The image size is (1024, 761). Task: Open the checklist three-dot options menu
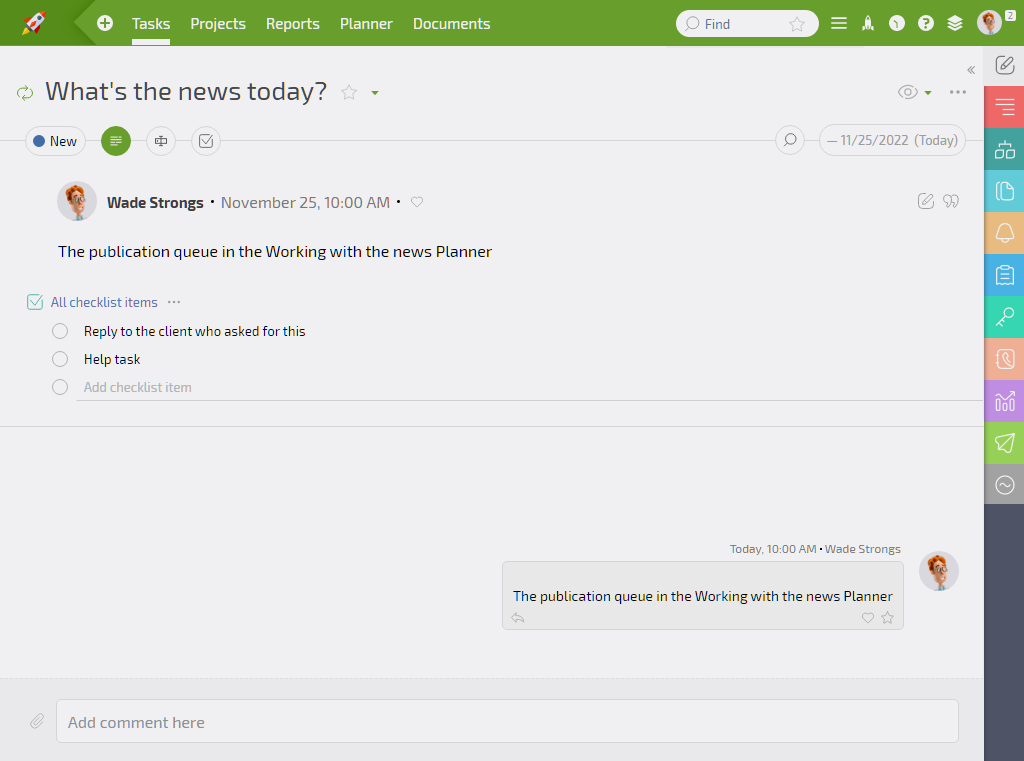click(x=174, y=302)
